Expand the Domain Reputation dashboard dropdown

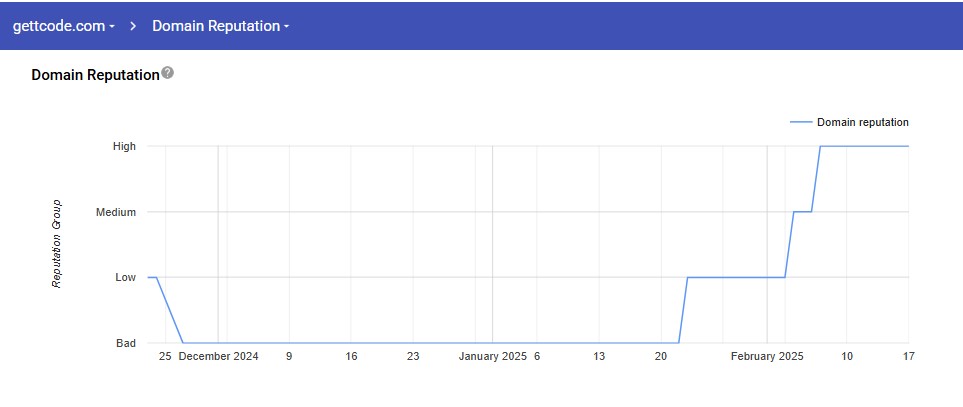(x=220, y=26)
